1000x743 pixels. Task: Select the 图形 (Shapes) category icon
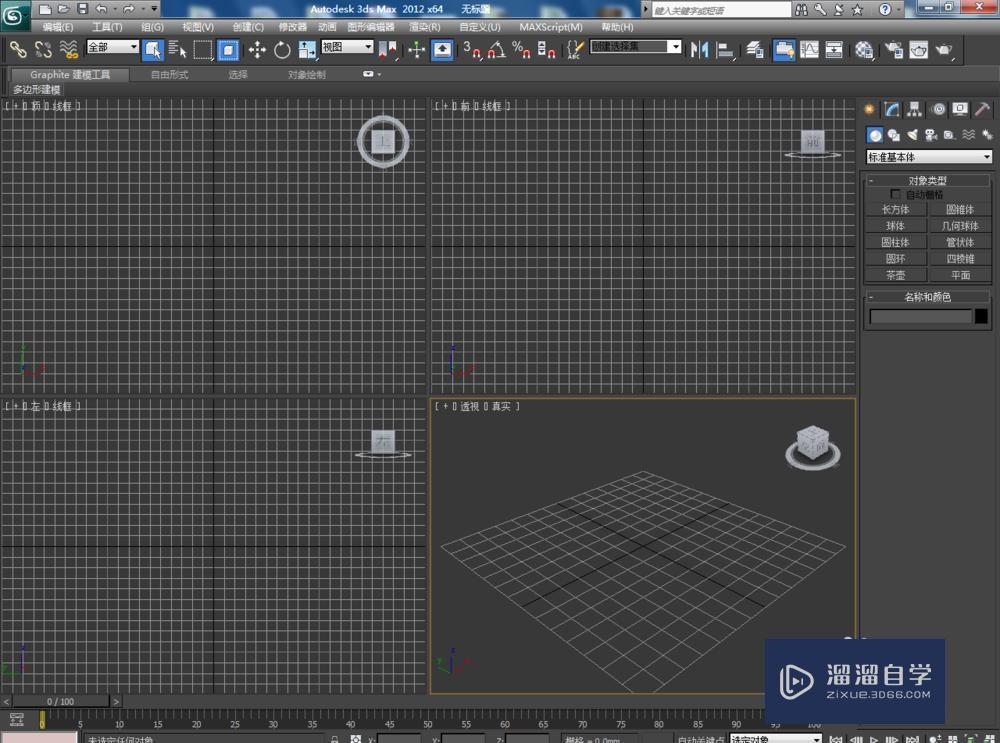(x=894, y=135)
